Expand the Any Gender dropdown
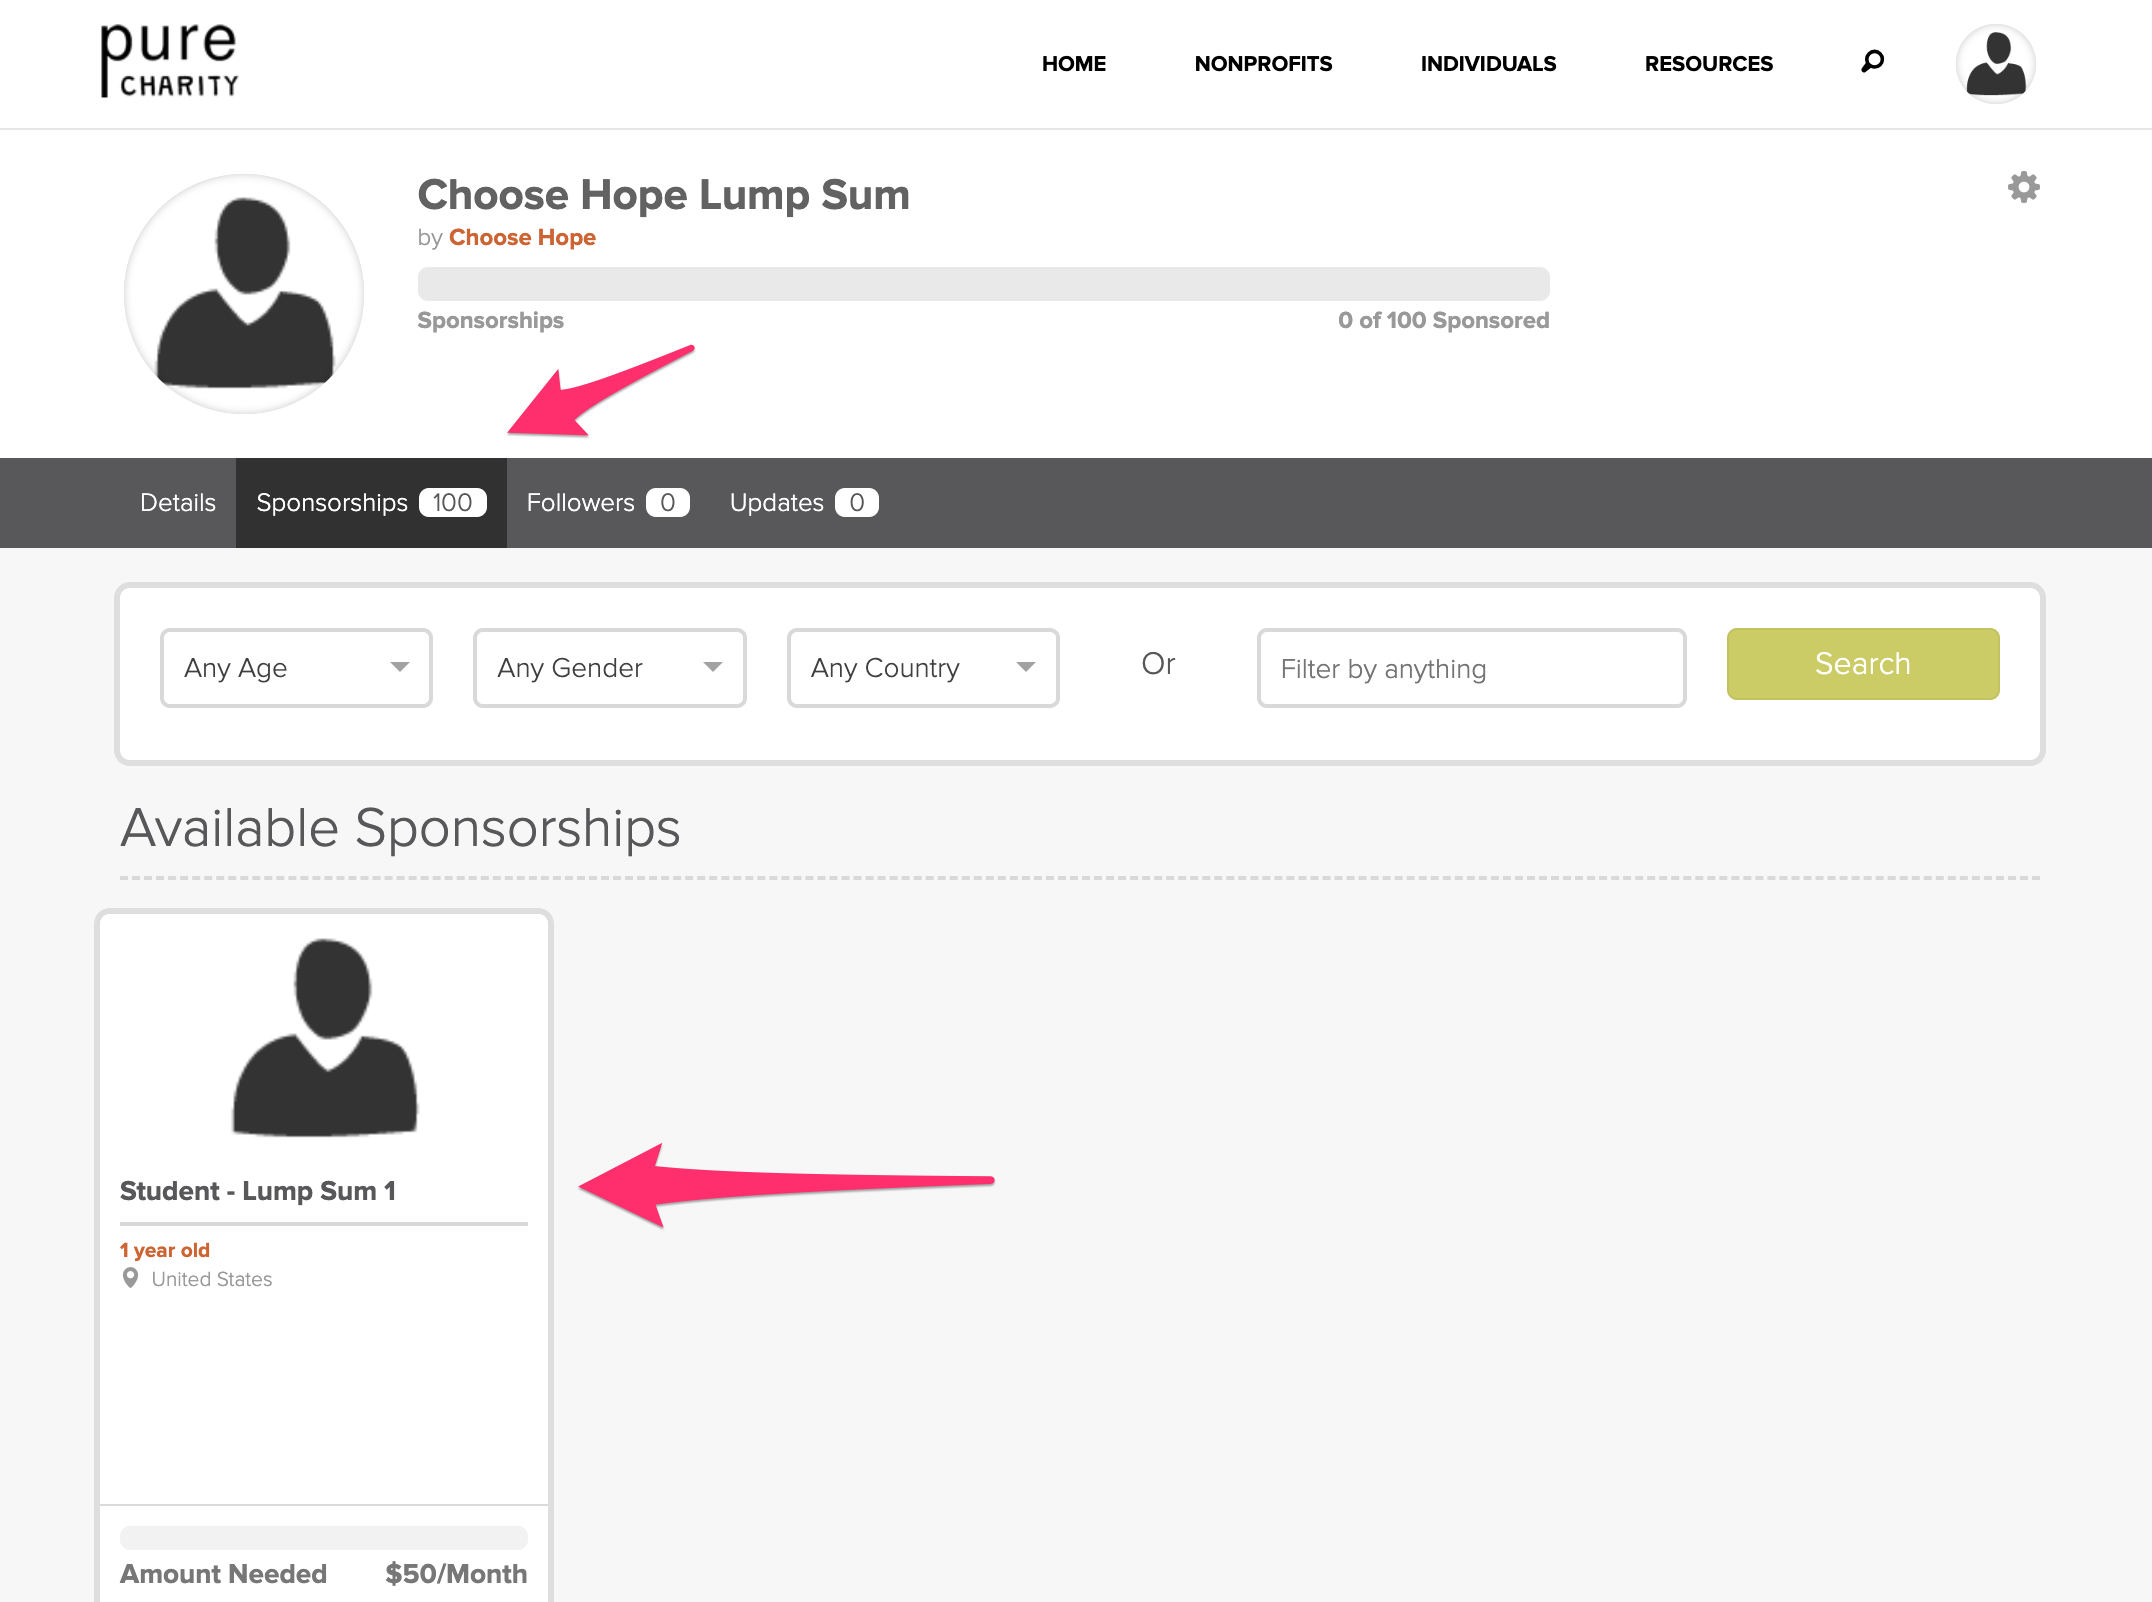Viewport: 2152px width, 1602px height. tap(610, 668)
